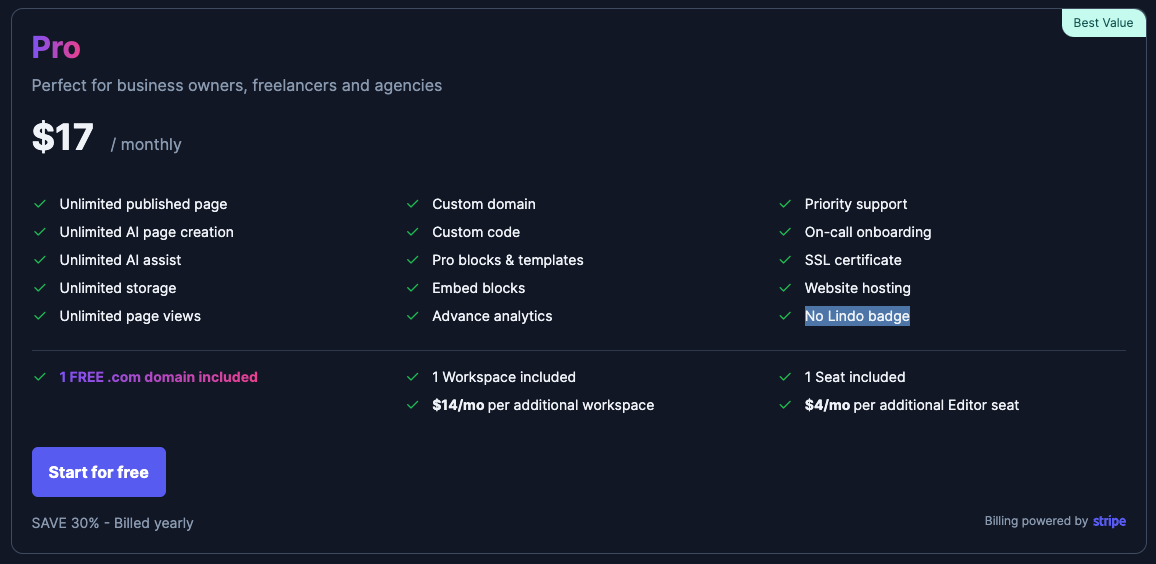Click the 1 FREE .com domain included text
This screenshot has height=564, width=1156.
coord(158,377)
